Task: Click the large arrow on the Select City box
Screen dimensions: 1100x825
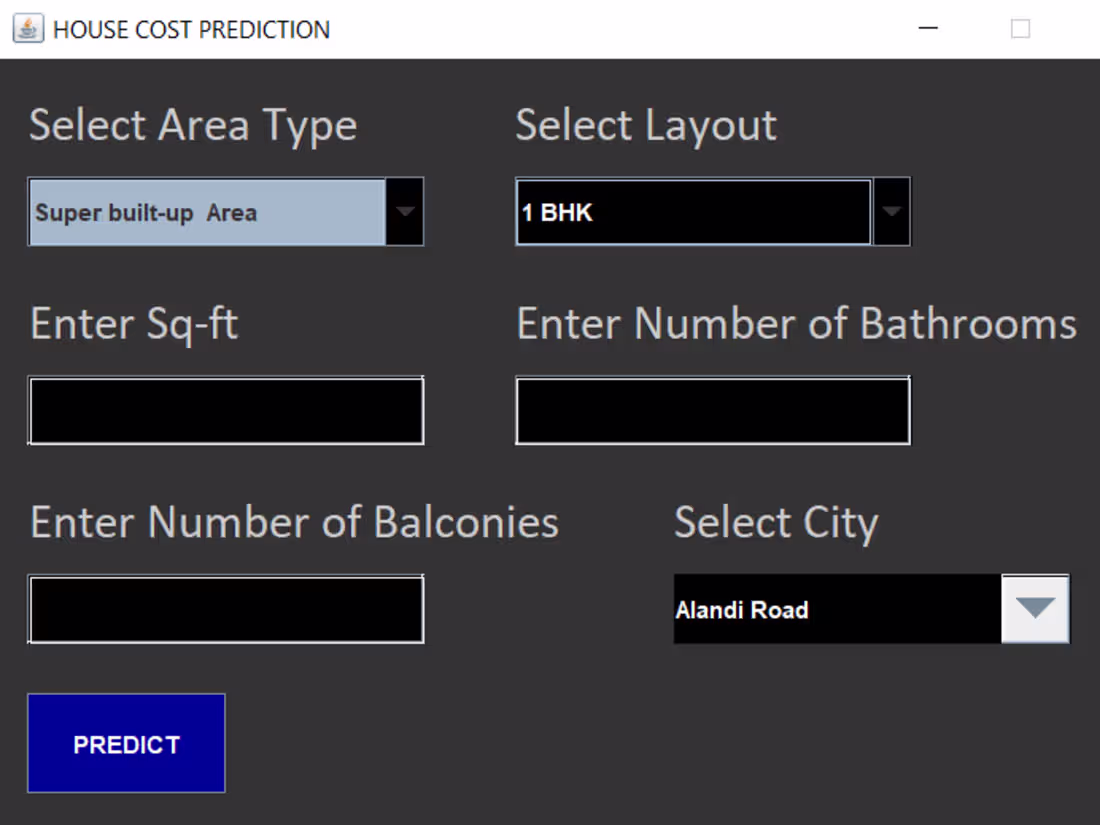Action: (x=1034, y=608)
